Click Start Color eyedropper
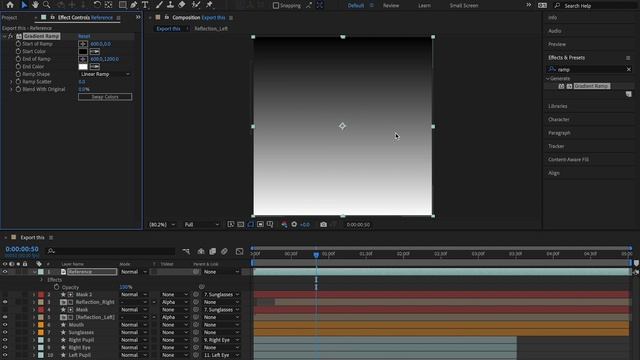The height and width of the screenshot is (360, 640). [x=95, y=51]
